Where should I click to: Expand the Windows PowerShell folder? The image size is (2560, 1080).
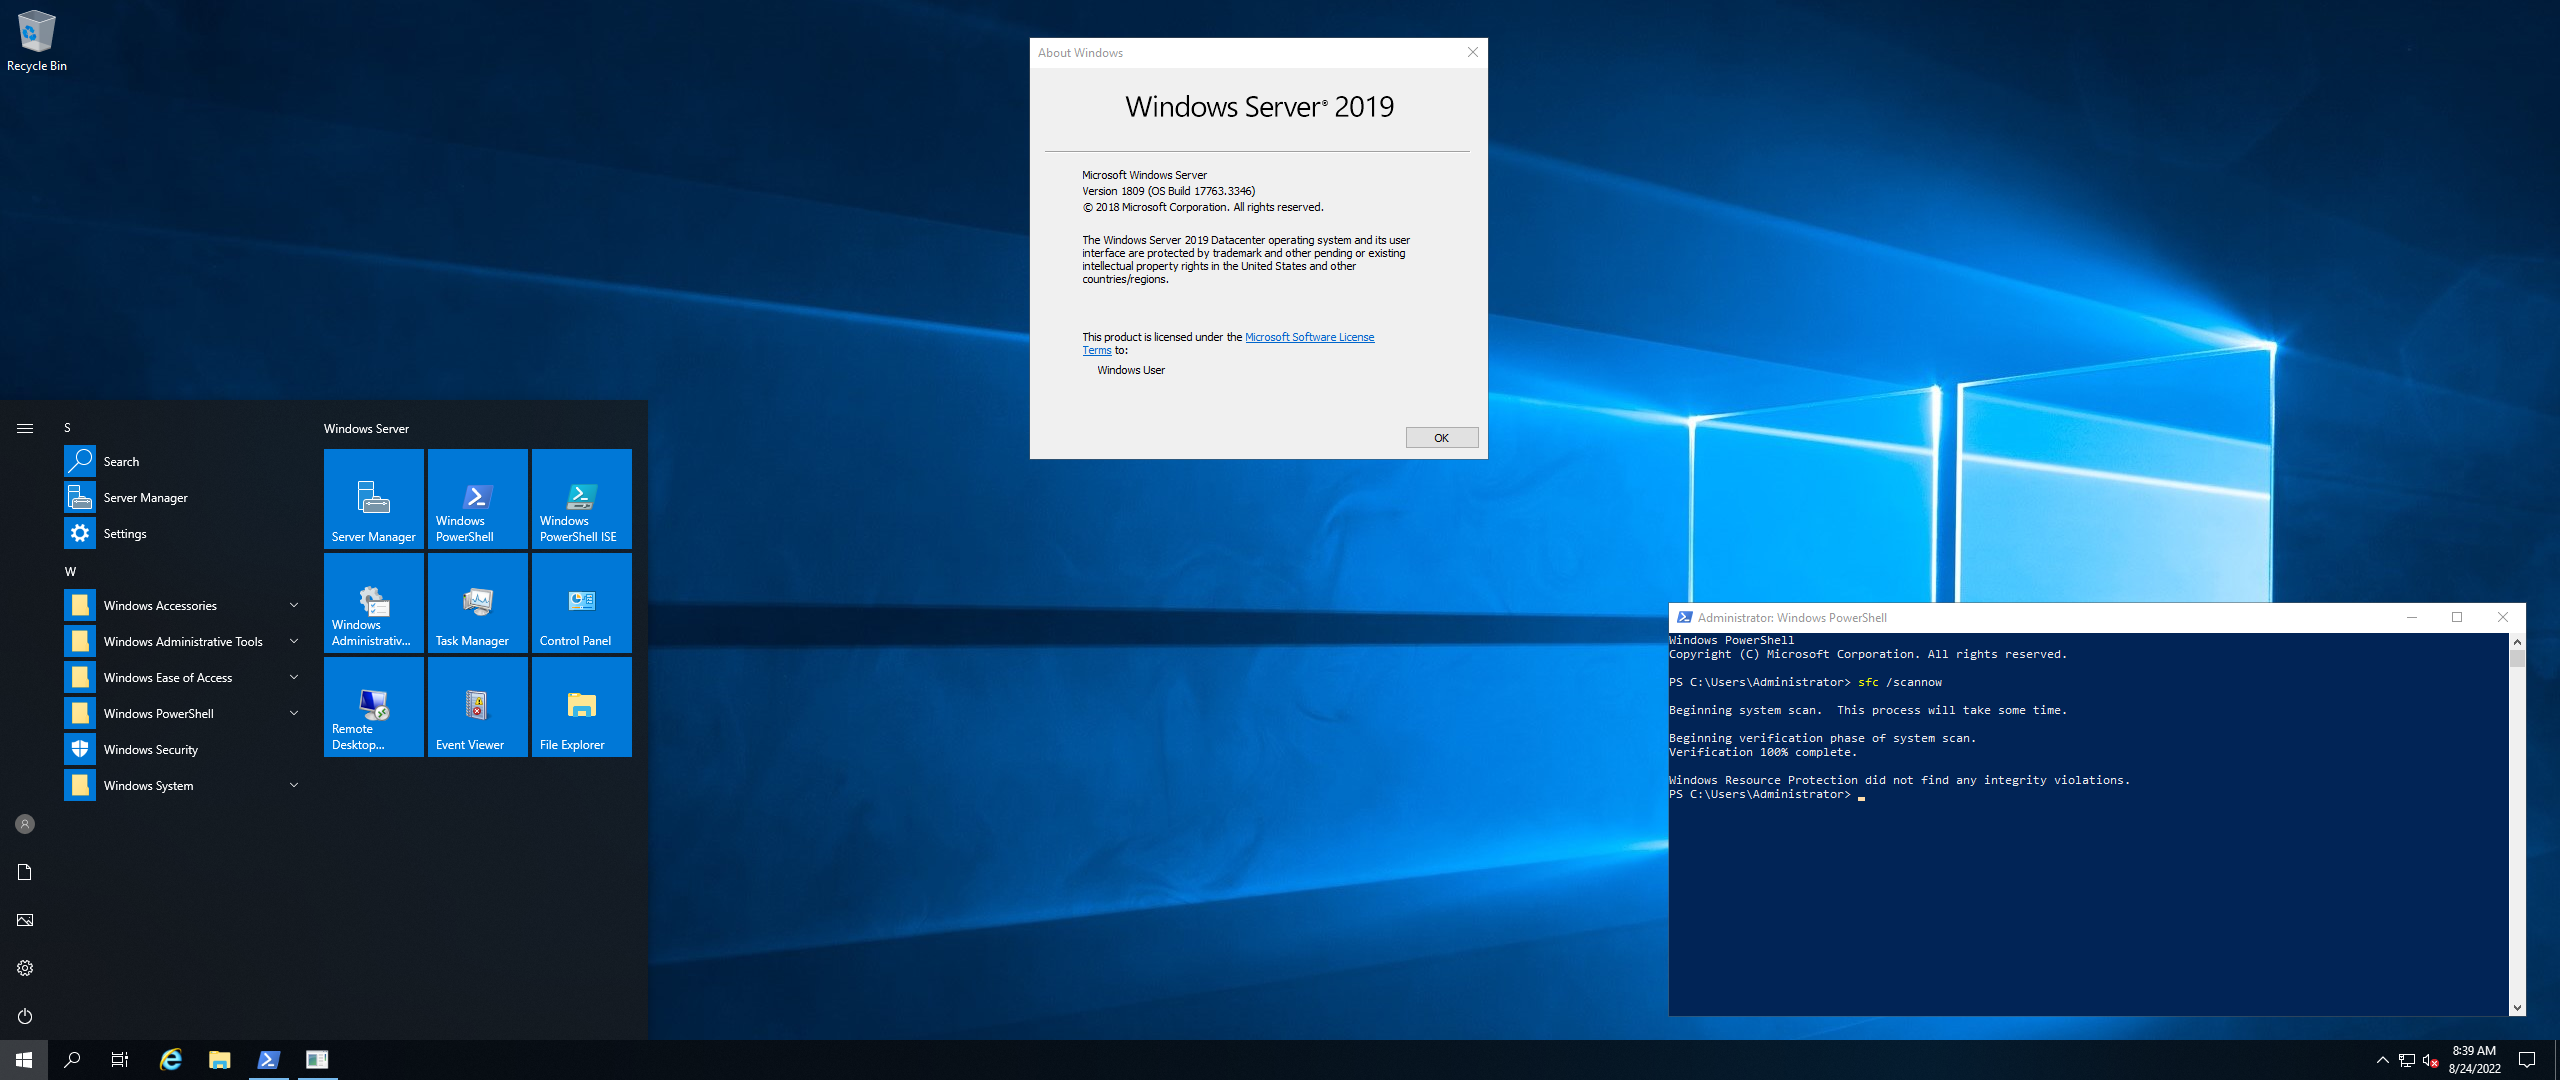click(184, 713)
